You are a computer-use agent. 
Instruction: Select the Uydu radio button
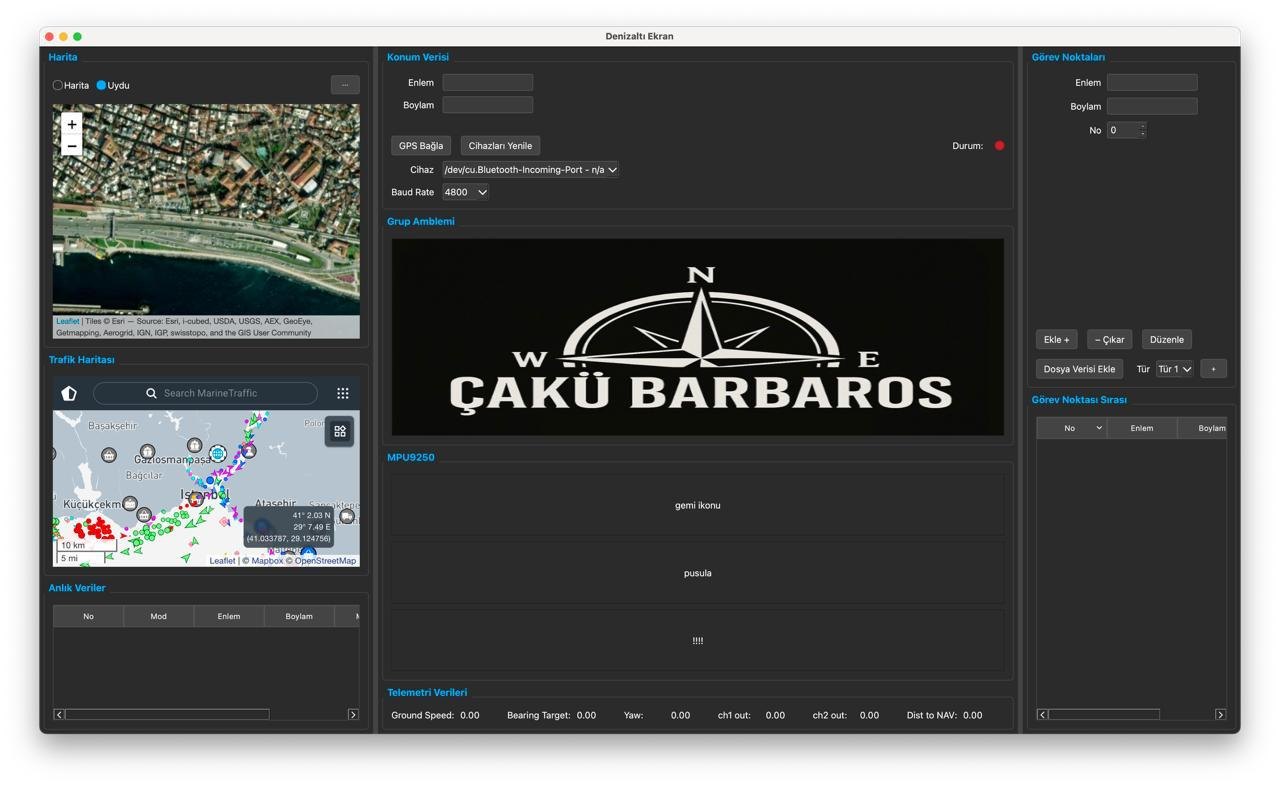[101, 85]
